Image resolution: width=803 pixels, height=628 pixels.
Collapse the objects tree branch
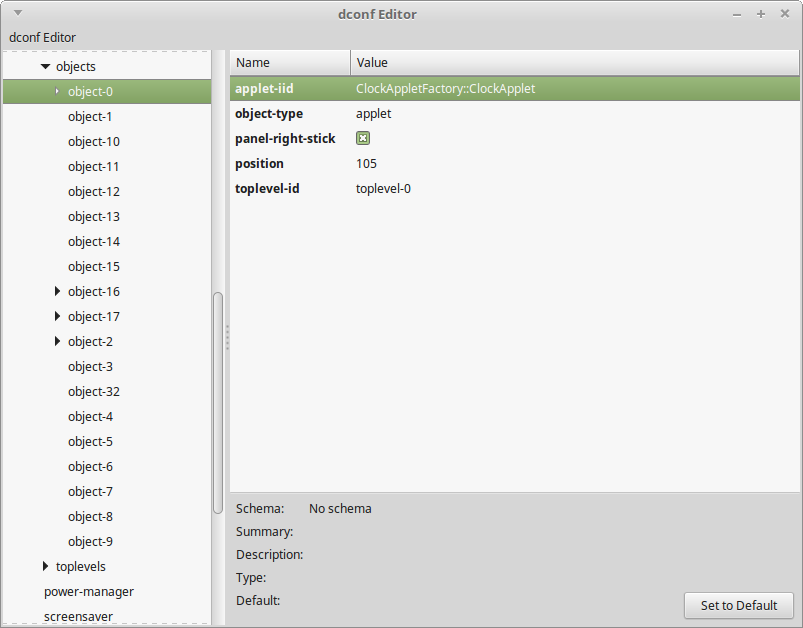pyautogui.click(x=44, y=66)
